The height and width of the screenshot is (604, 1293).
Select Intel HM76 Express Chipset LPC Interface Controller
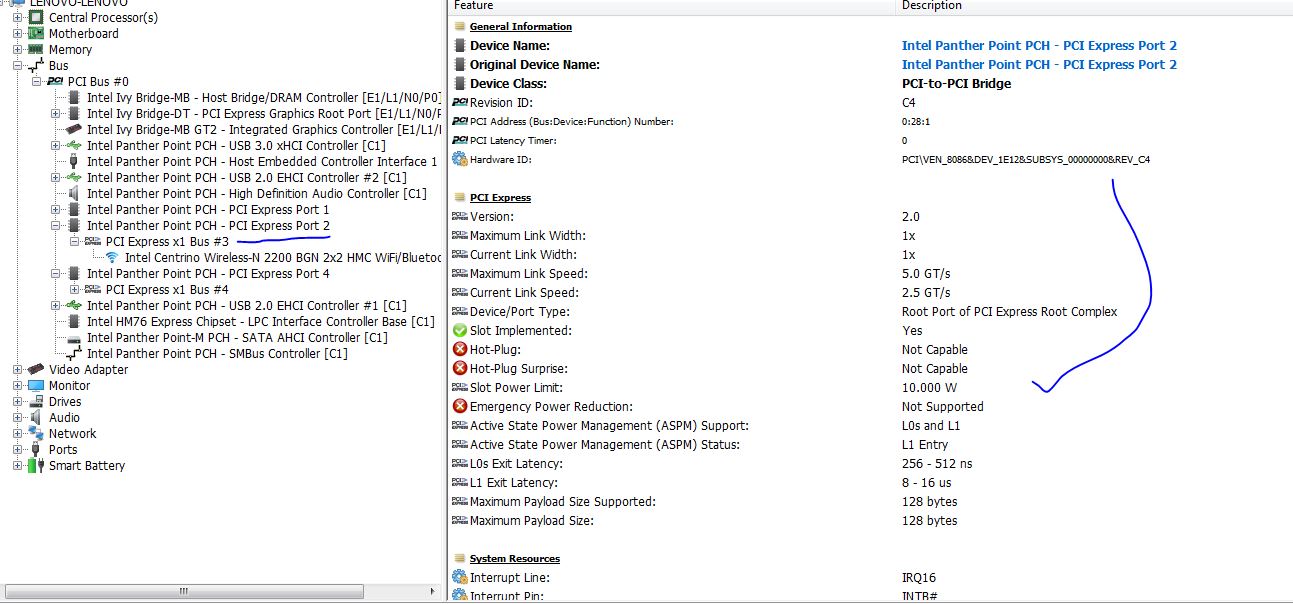(x=261, y=321)
